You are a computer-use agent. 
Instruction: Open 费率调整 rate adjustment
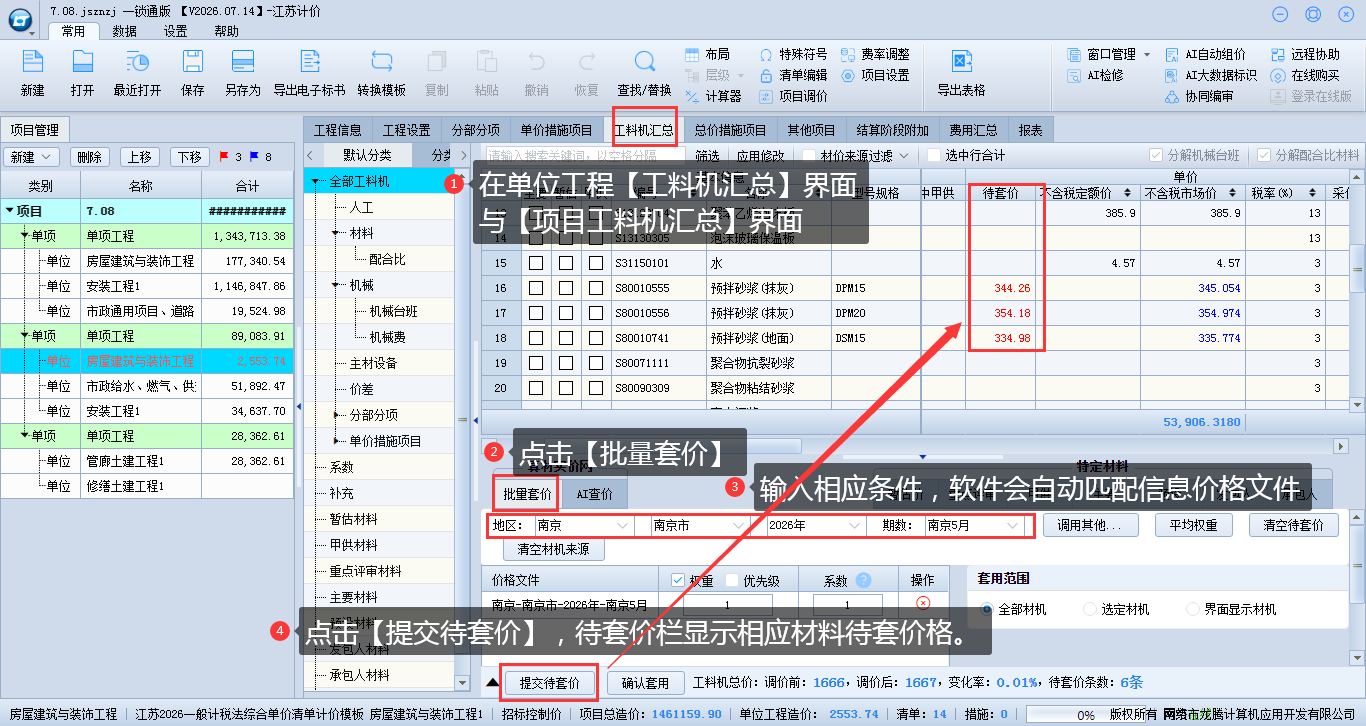click(876, 54)
